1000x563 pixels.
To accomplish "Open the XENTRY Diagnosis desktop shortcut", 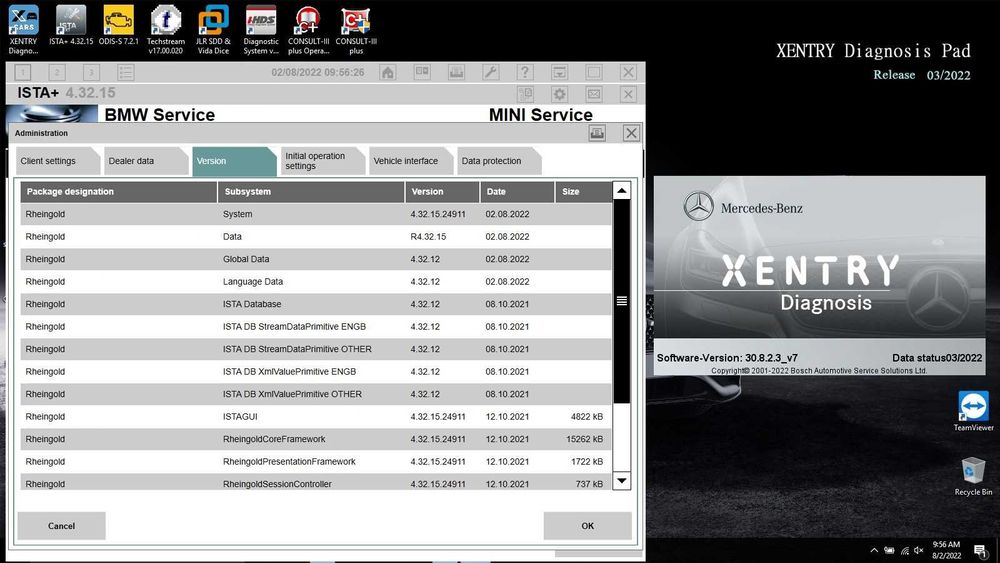I will click(x=23, y=29).
